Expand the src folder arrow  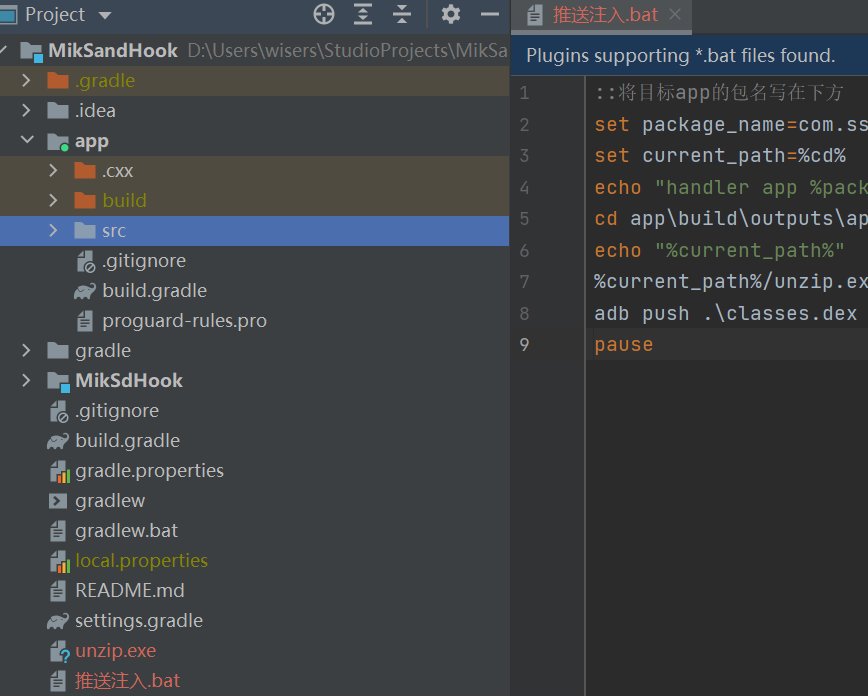[x=54, y=231]
